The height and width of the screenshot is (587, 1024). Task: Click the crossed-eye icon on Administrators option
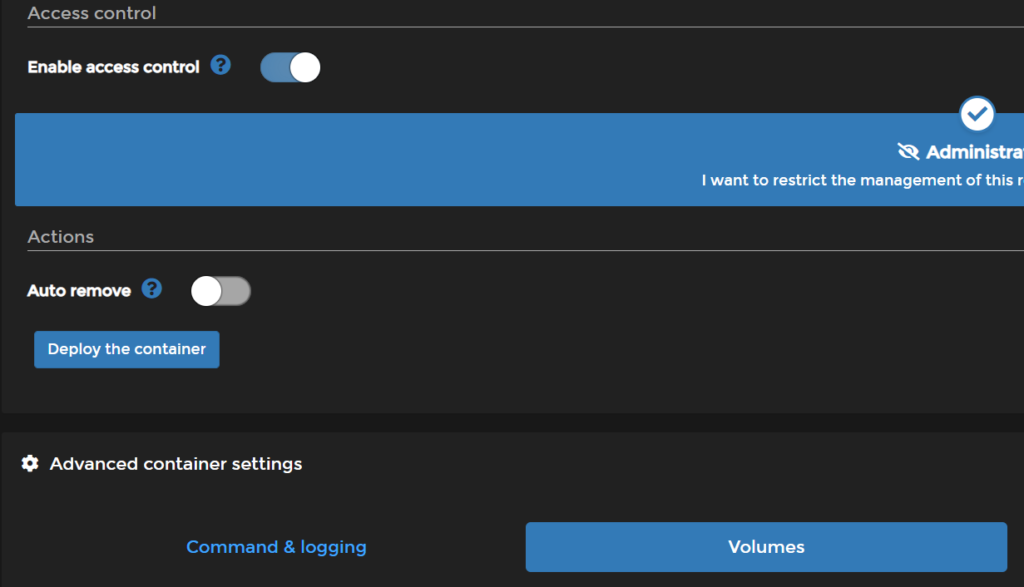point(909,151)
